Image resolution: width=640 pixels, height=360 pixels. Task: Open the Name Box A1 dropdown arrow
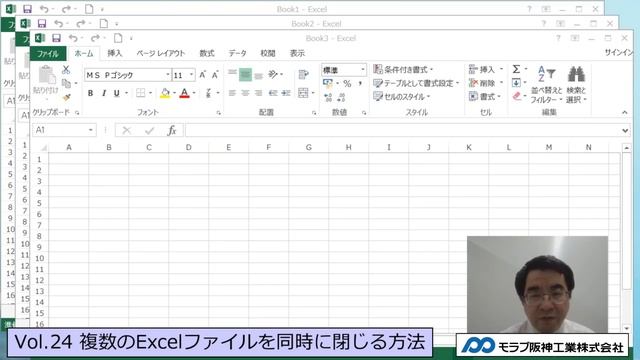click(x=91, y=130)
